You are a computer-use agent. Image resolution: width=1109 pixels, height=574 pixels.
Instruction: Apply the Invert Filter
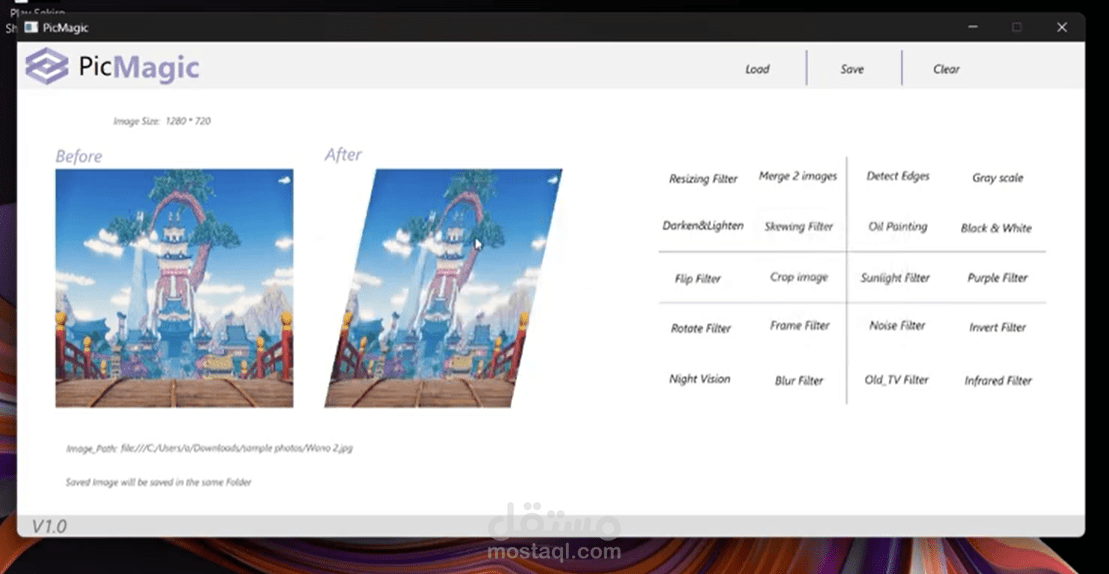997,327
